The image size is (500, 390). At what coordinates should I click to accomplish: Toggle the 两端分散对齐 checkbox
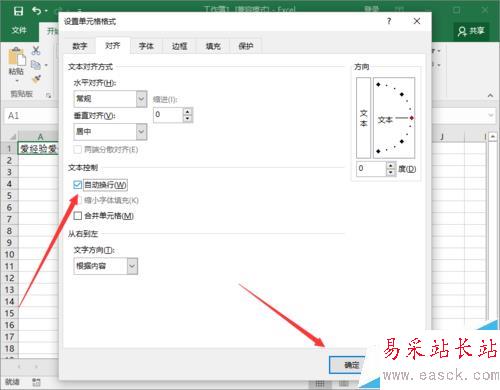(x=77, y=150)
